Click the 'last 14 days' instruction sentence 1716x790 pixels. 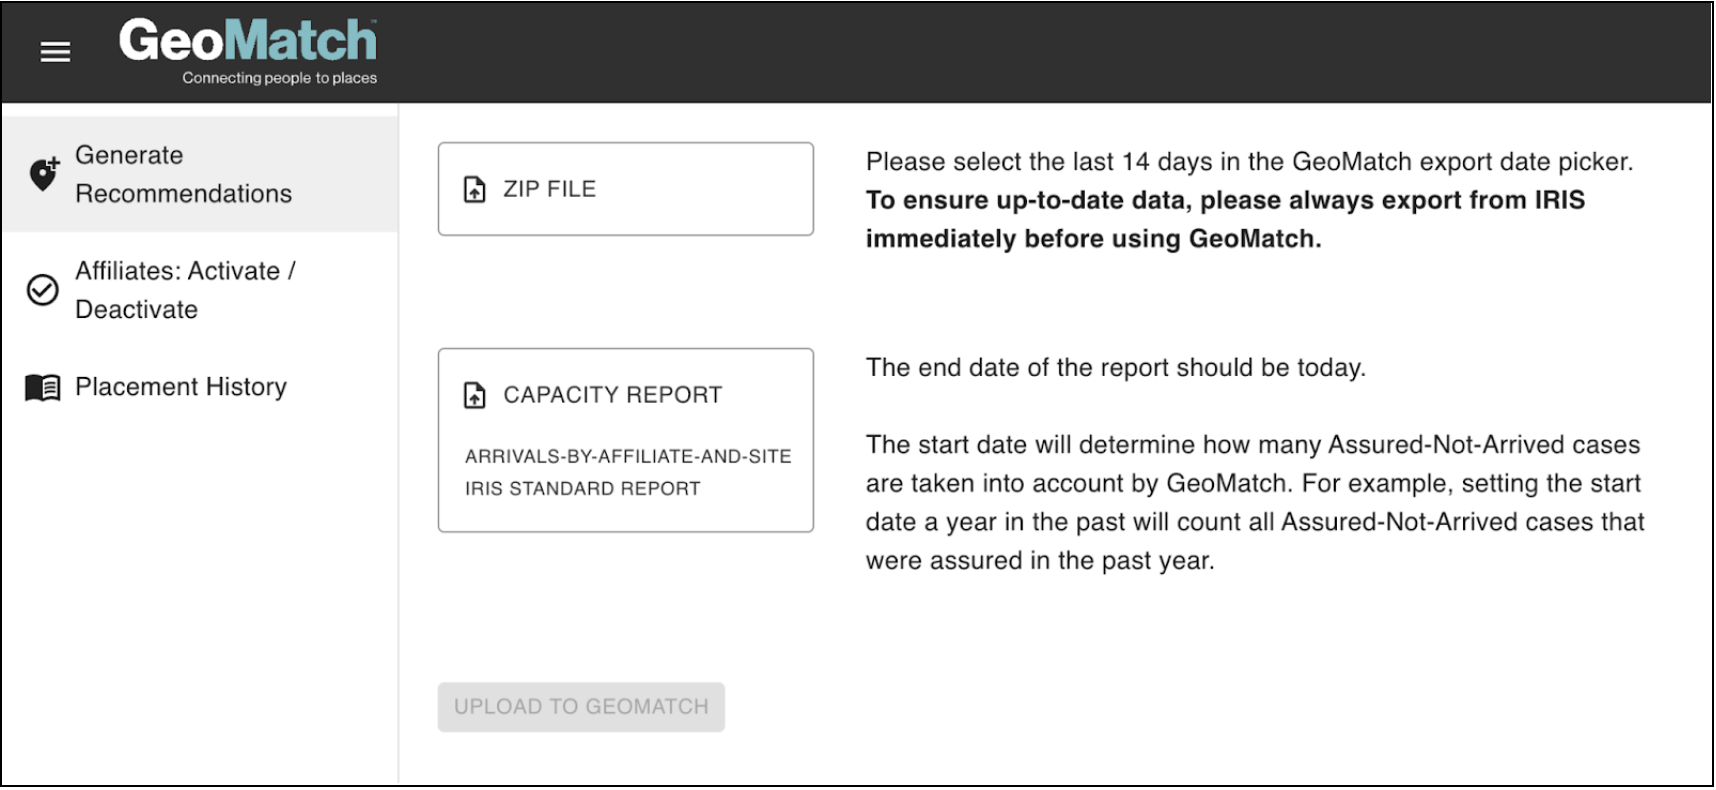point(1248,162)
